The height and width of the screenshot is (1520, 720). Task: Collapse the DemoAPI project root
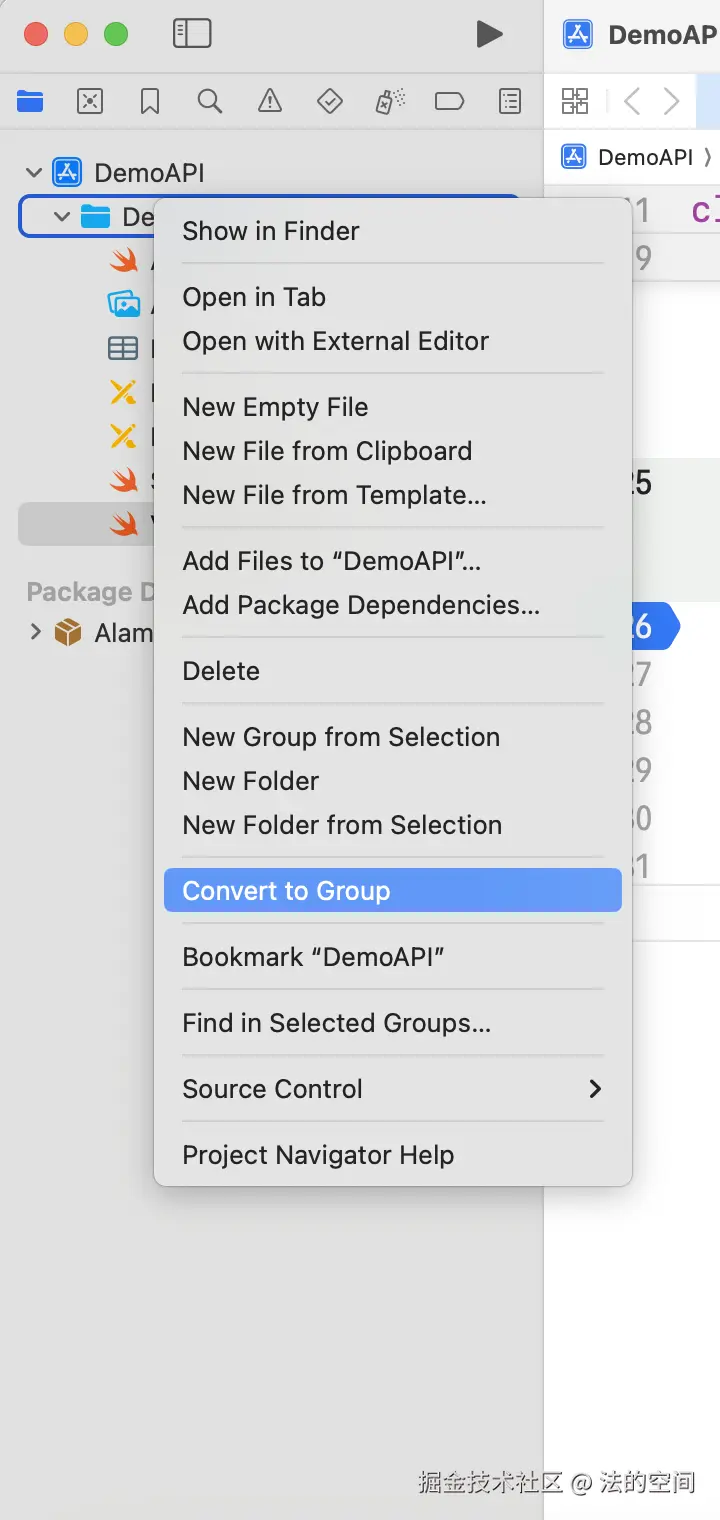pos(34,173)
